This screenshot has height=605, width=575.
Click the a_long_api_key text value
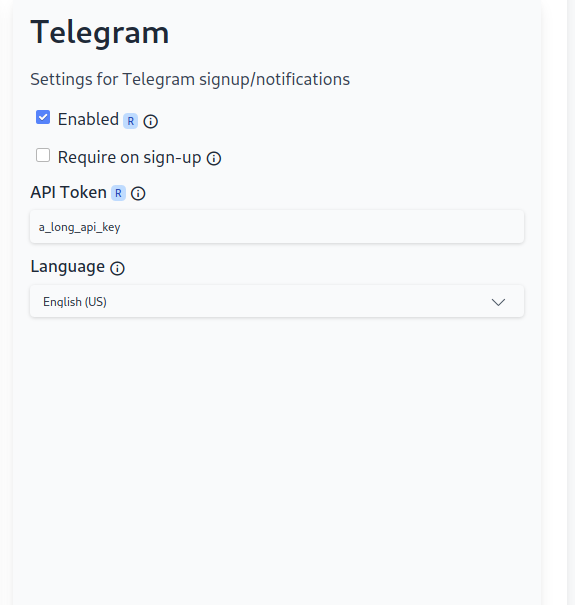(79, 227)
